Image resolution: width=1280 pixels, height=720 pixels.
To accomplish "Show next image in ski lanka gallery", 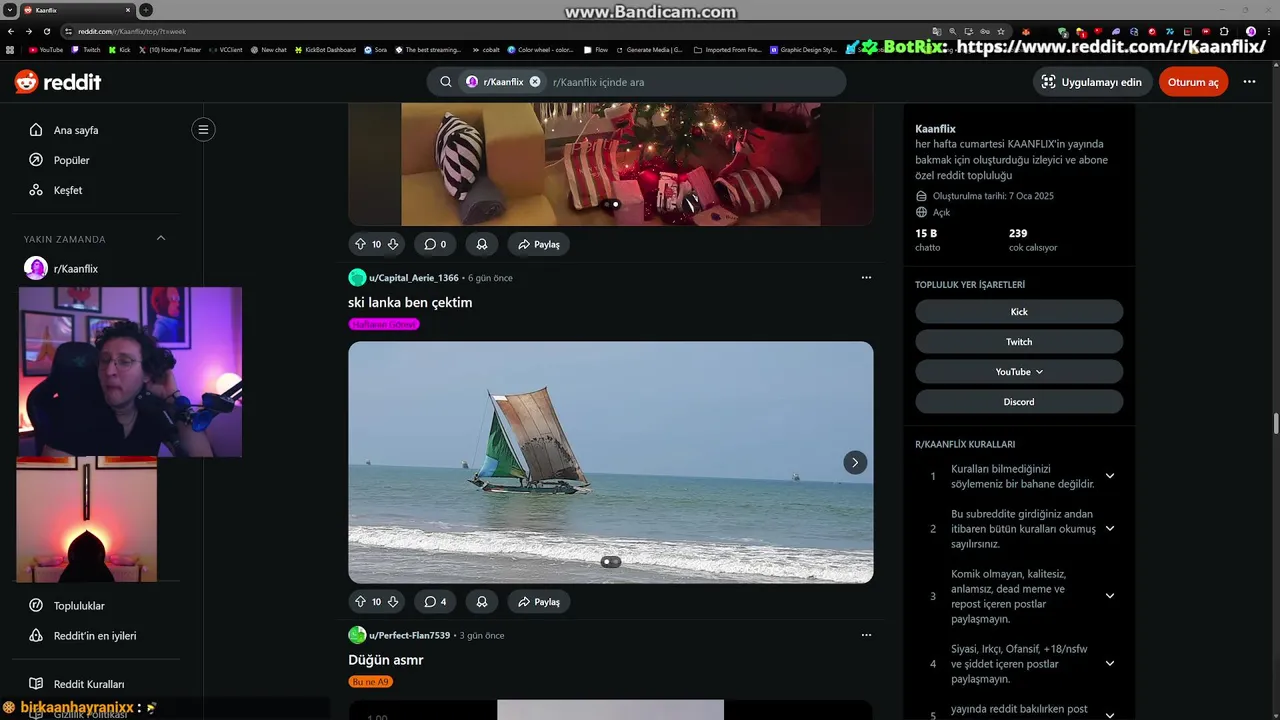I will pyautogui.click(x=854, y=462).
